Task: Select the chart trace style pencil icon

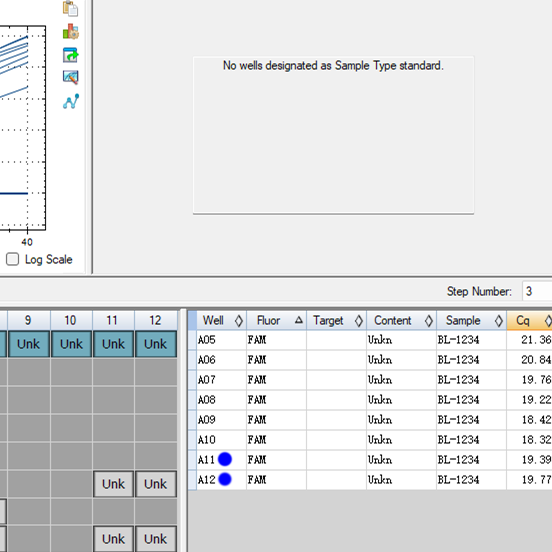Action: 70,77
